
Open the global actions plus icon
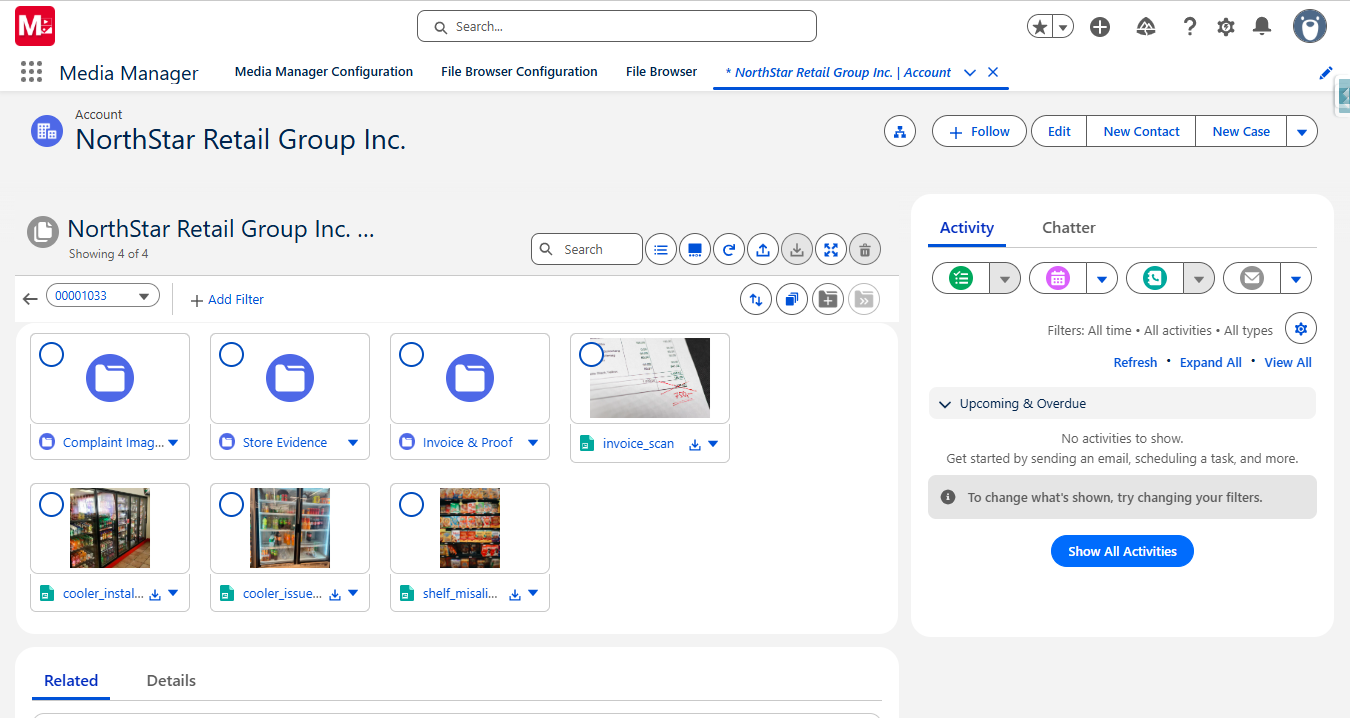(x=1100, y=27)
